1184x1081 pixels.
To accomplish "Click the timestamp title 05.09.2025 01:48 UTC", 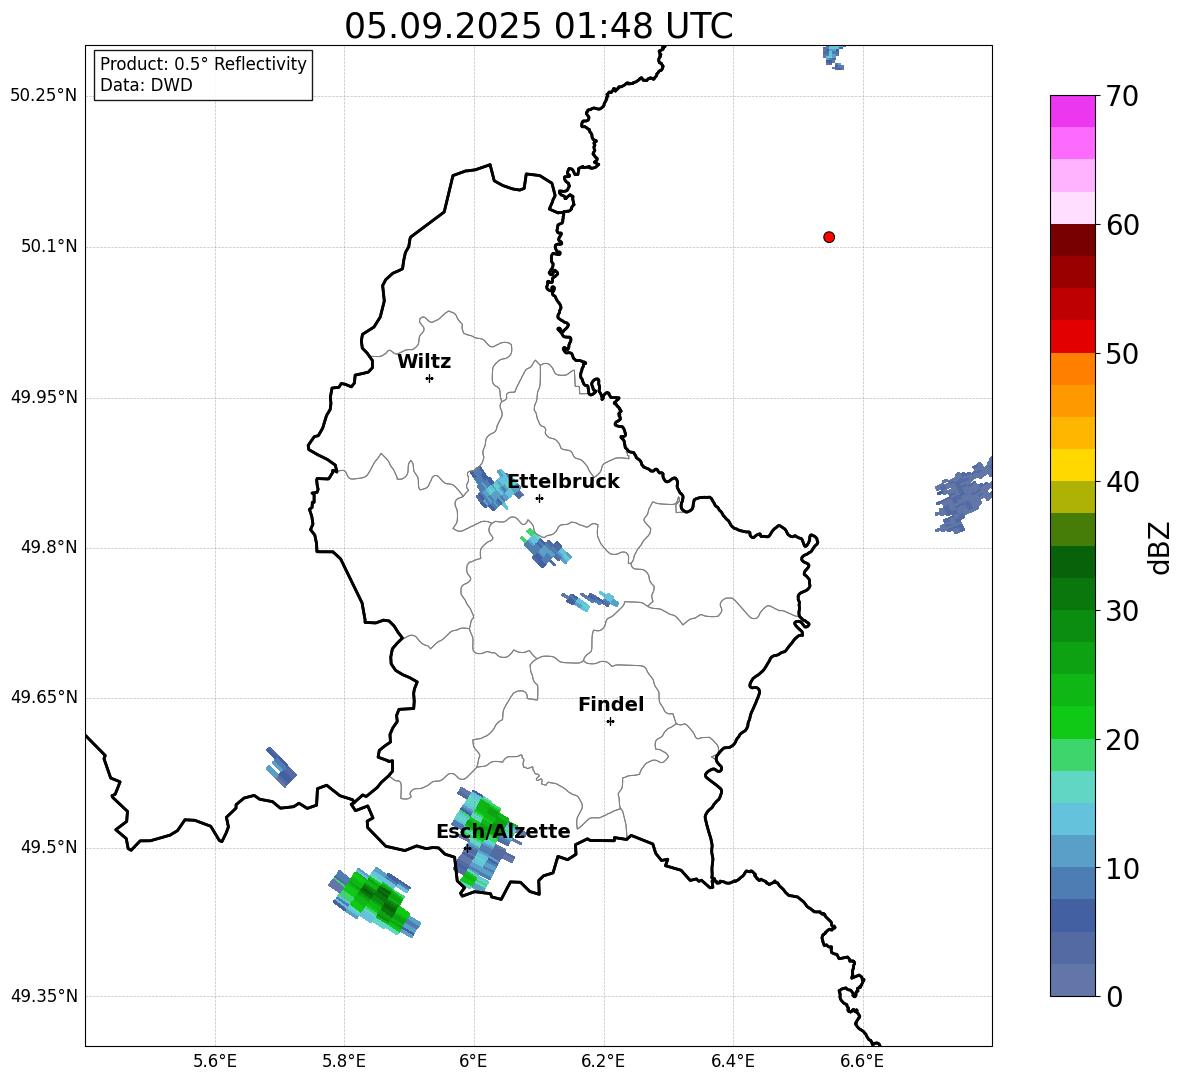I will 538,26.
